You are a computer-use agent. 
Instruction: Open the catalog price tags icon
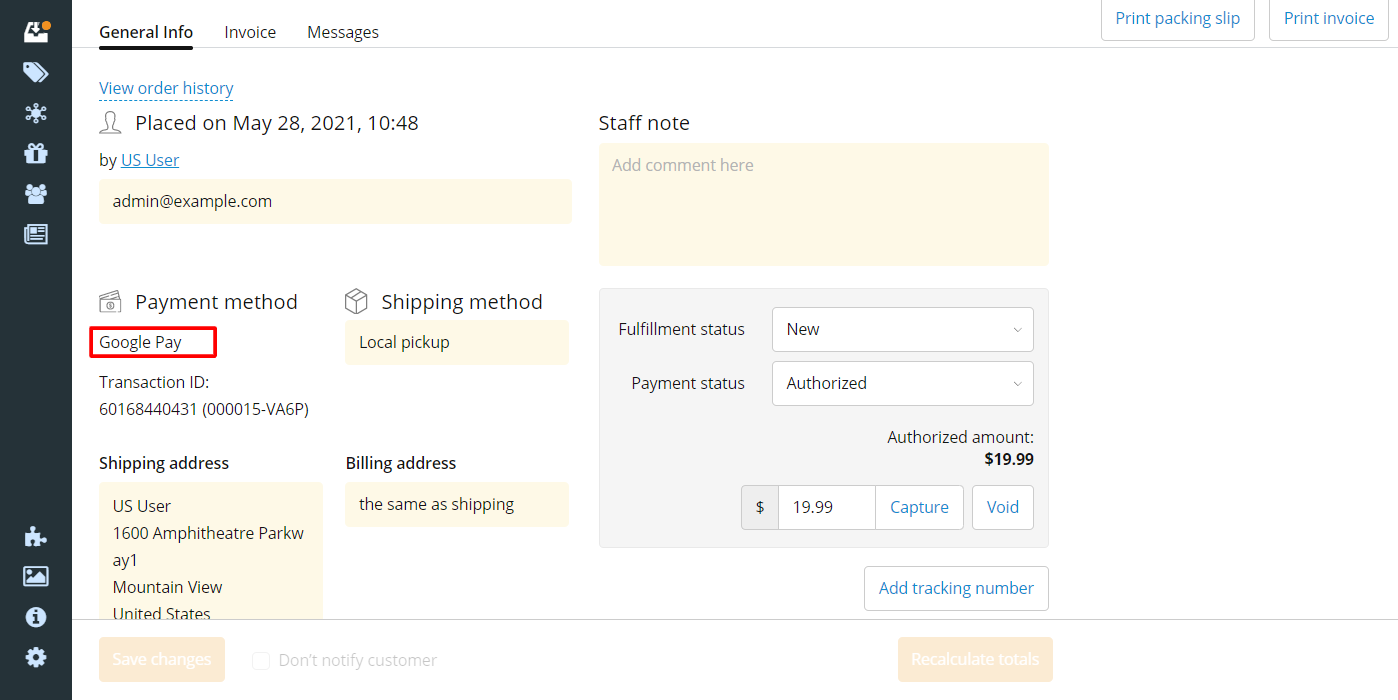click(36, 72)
